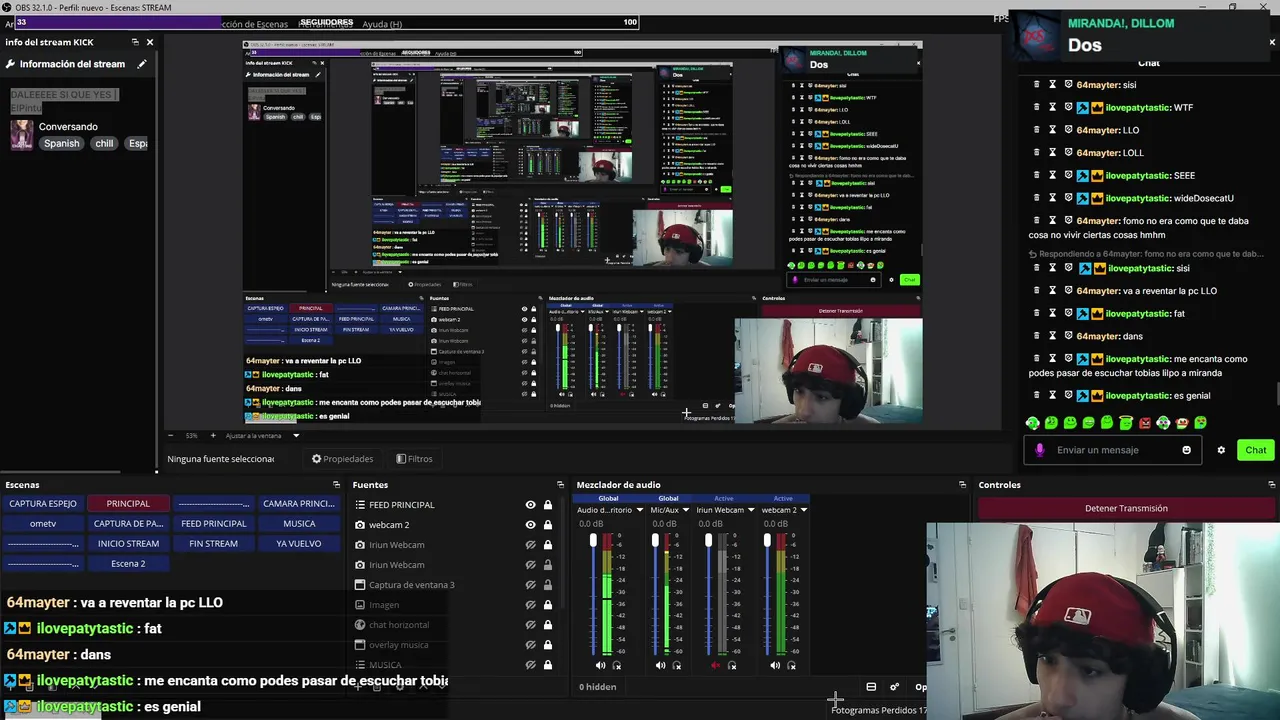Delete the '64mayter: sisi' chat message
The height and width of the screenshot is (720, 1280).
1036,85
